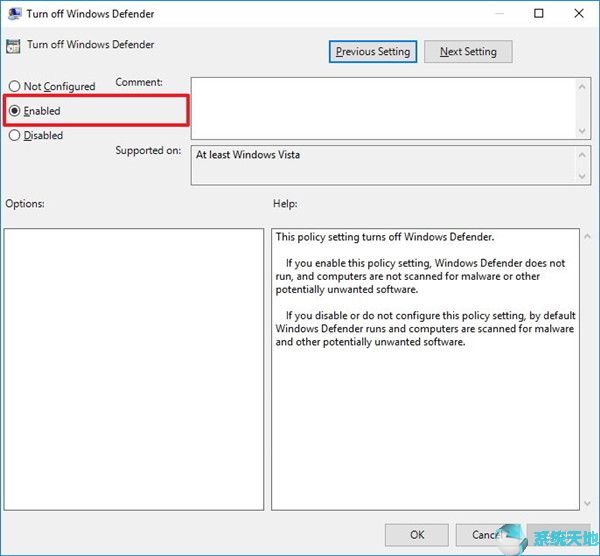This screenshot has height=556, width=600.
Task: Click the Cancel button
Action: click(x=486, y=535)
